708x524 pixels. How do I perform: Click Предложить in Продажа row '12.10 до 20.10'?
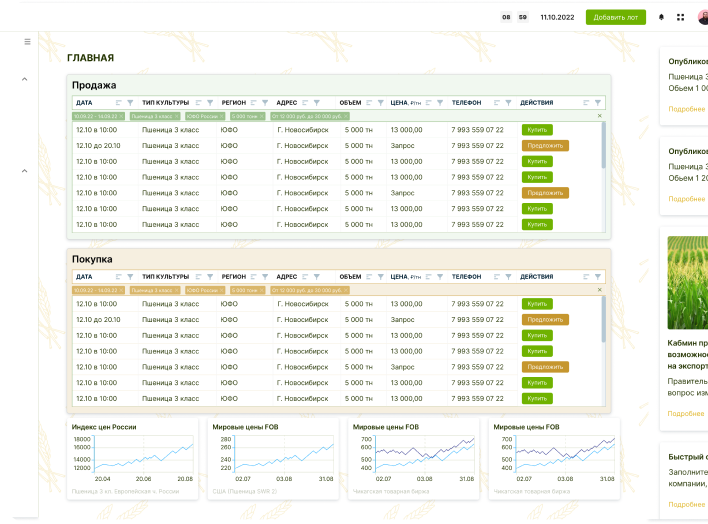(545, 145)
